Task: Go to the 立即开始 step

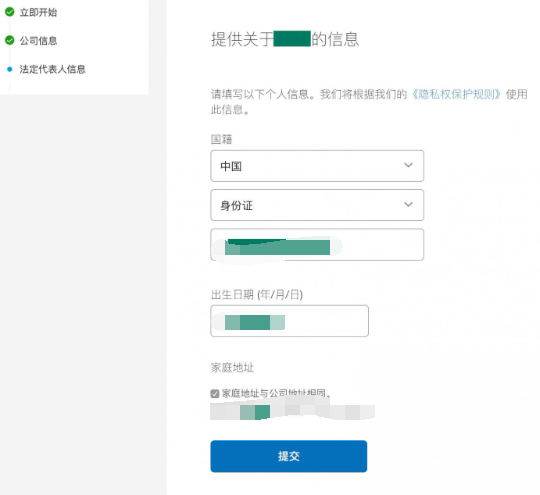Action: click(38, 12)
